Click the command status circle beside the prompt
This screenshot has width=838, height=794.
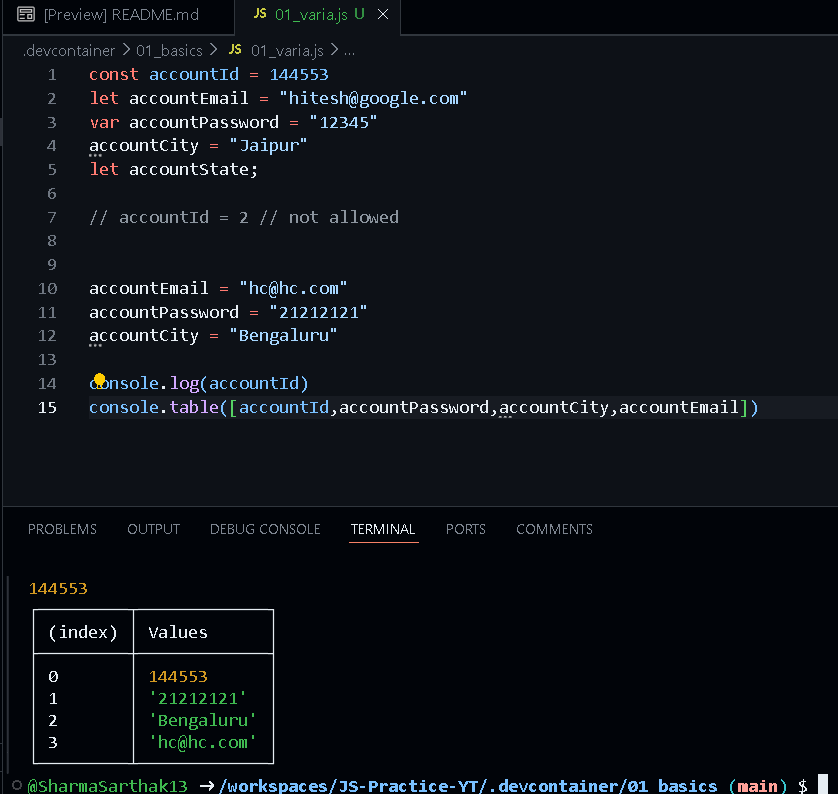pos(17,785)
